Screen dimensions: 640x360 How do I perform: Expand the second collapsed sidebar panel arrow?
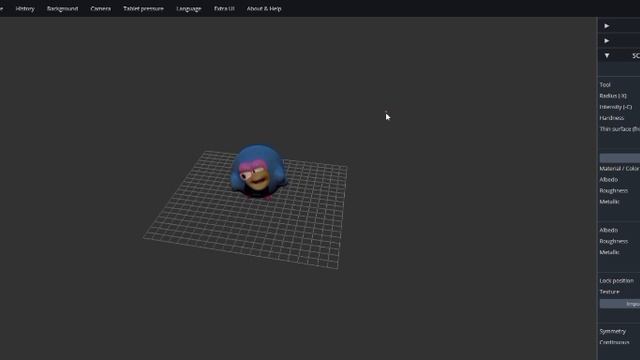(x=607, y=41)
